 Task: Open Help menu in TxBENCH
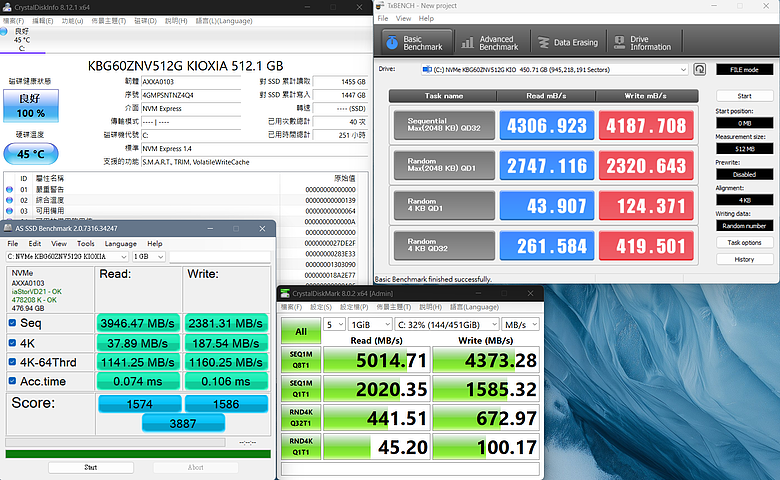click(426, 18)
